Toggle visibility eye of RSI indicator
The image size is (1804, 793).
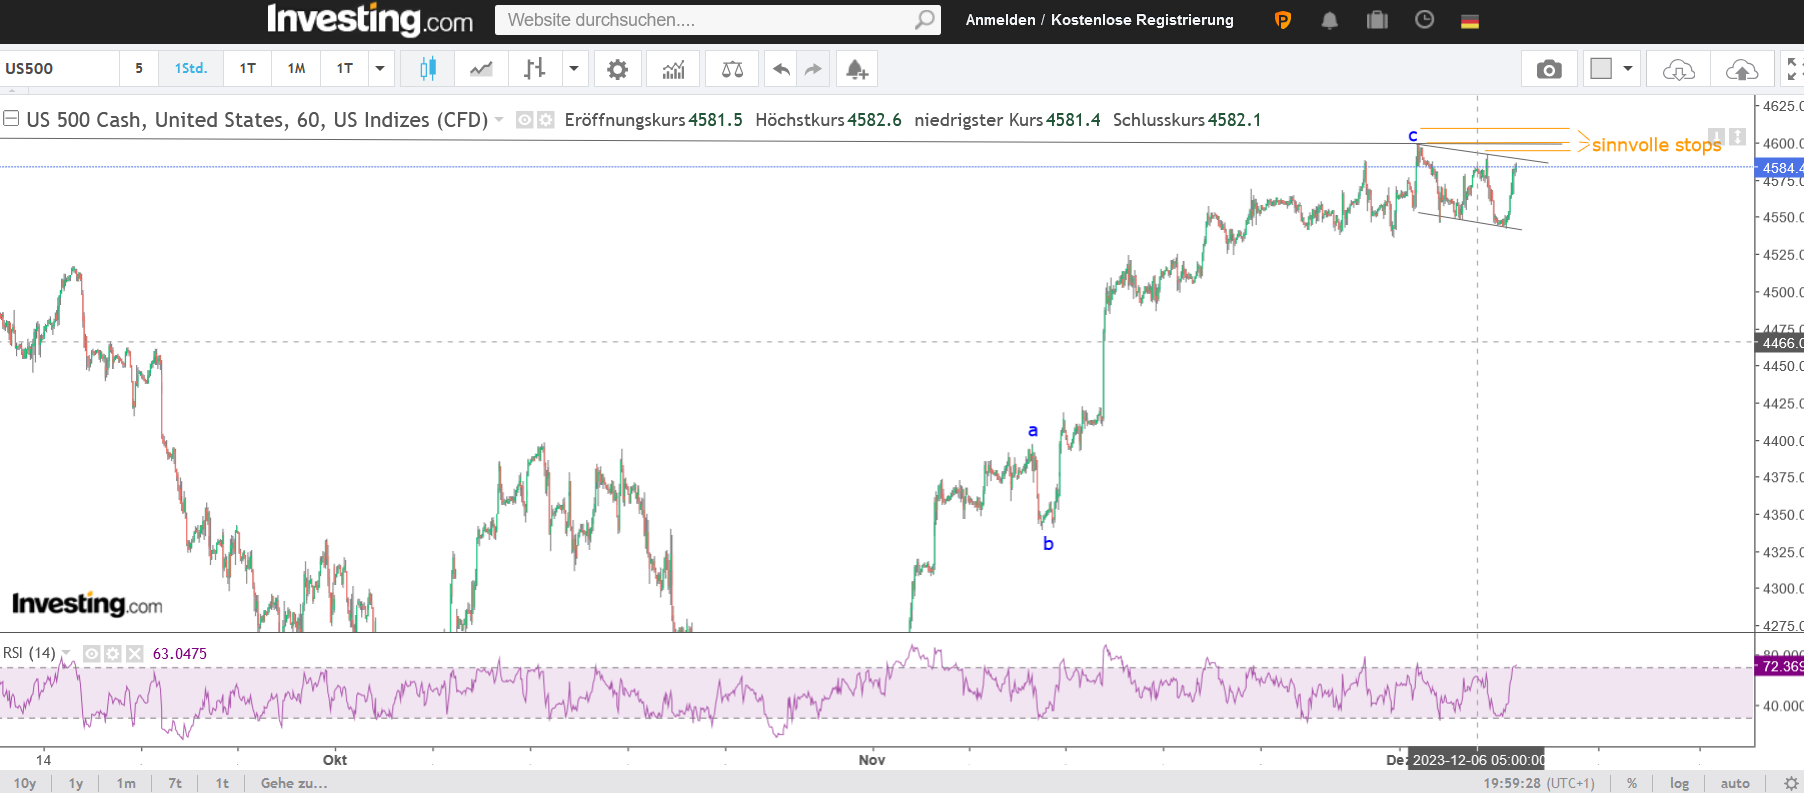(91, 653)
